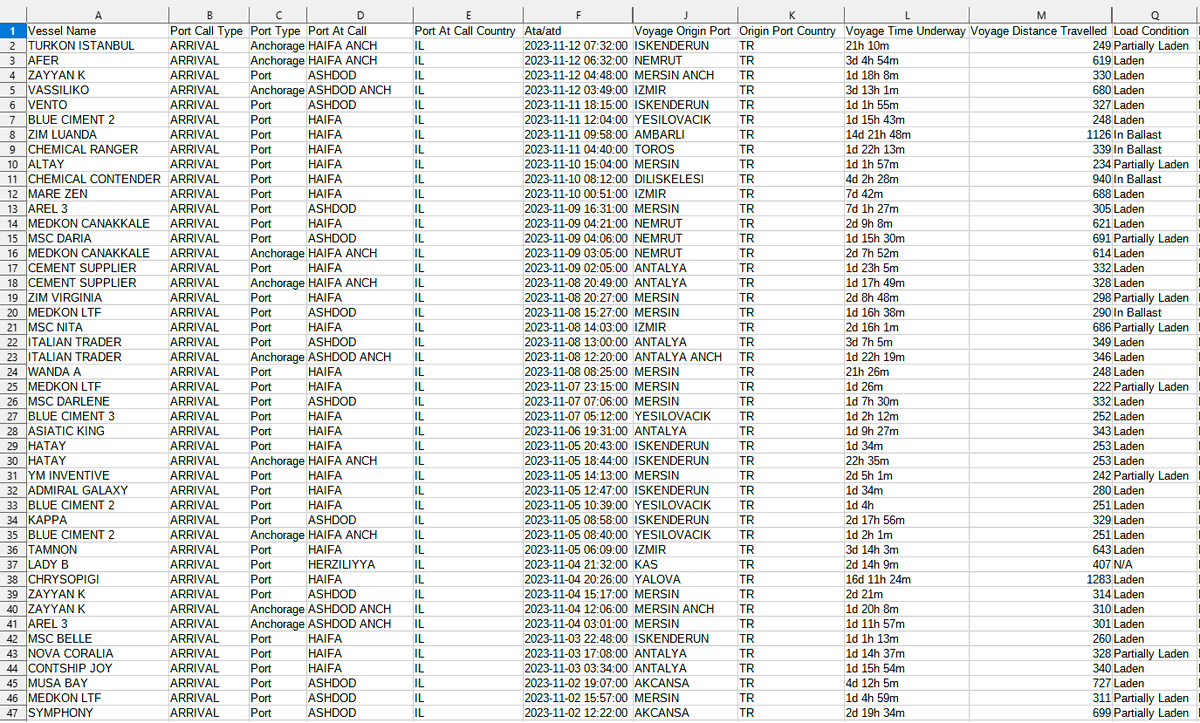The width and height of the screenshot is (1200, 723).
Task: Select row 24 header number
Action: tap(12, 372)
